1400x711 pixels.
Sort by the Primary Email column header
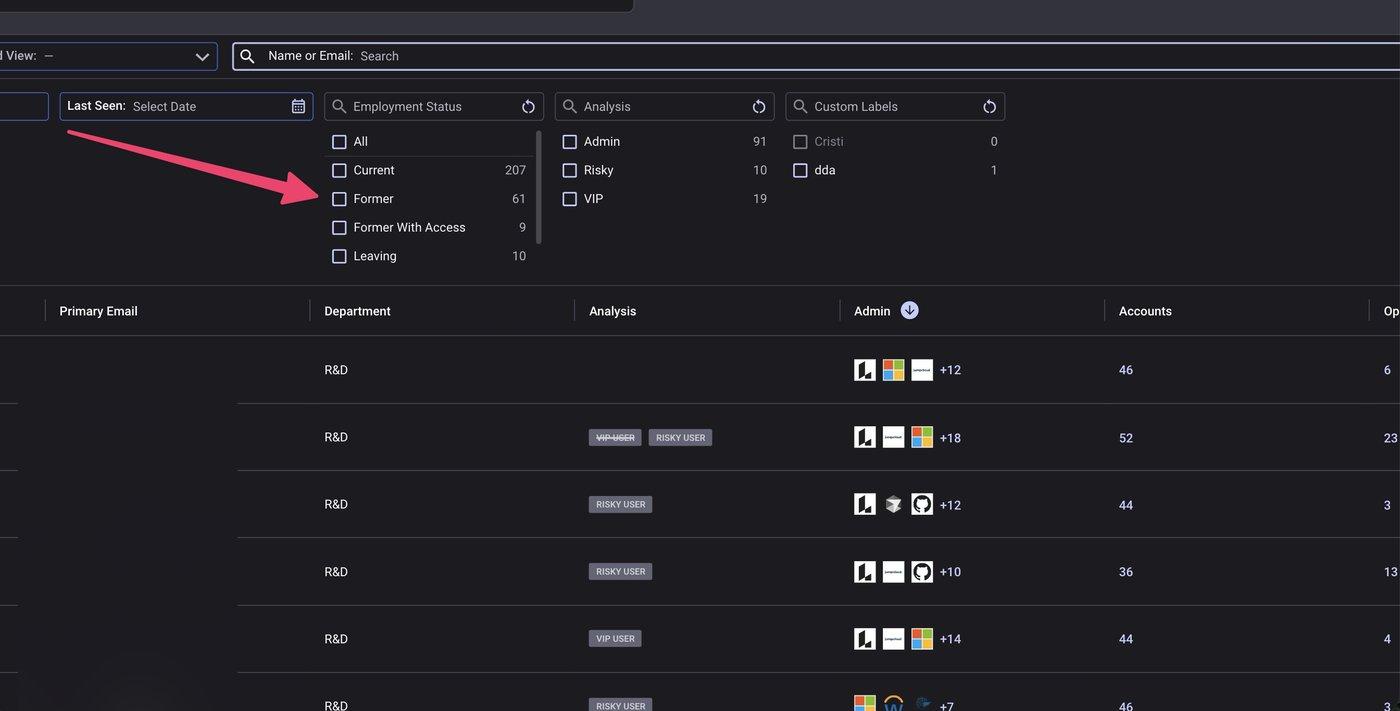coord(98,311)
